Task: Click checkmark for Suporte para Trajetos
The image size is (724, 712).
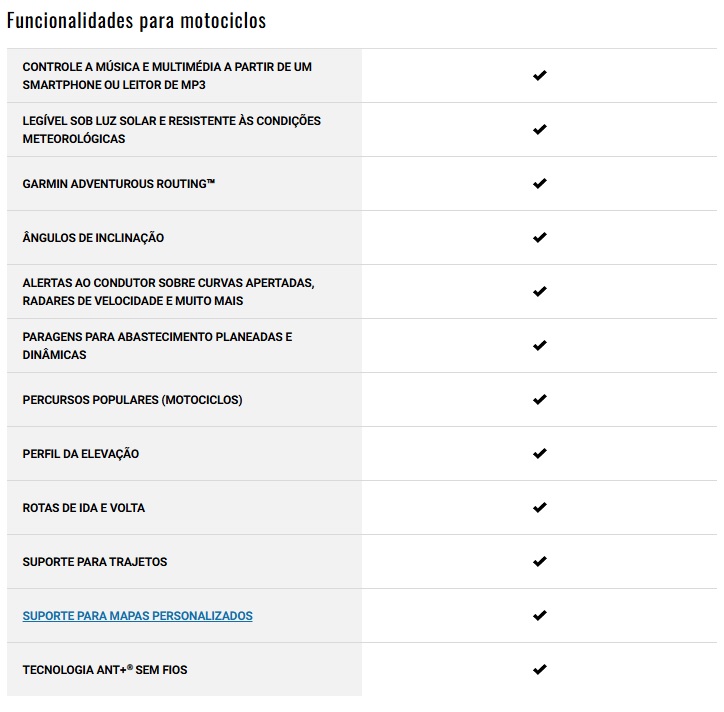Action: click(540, 561)
